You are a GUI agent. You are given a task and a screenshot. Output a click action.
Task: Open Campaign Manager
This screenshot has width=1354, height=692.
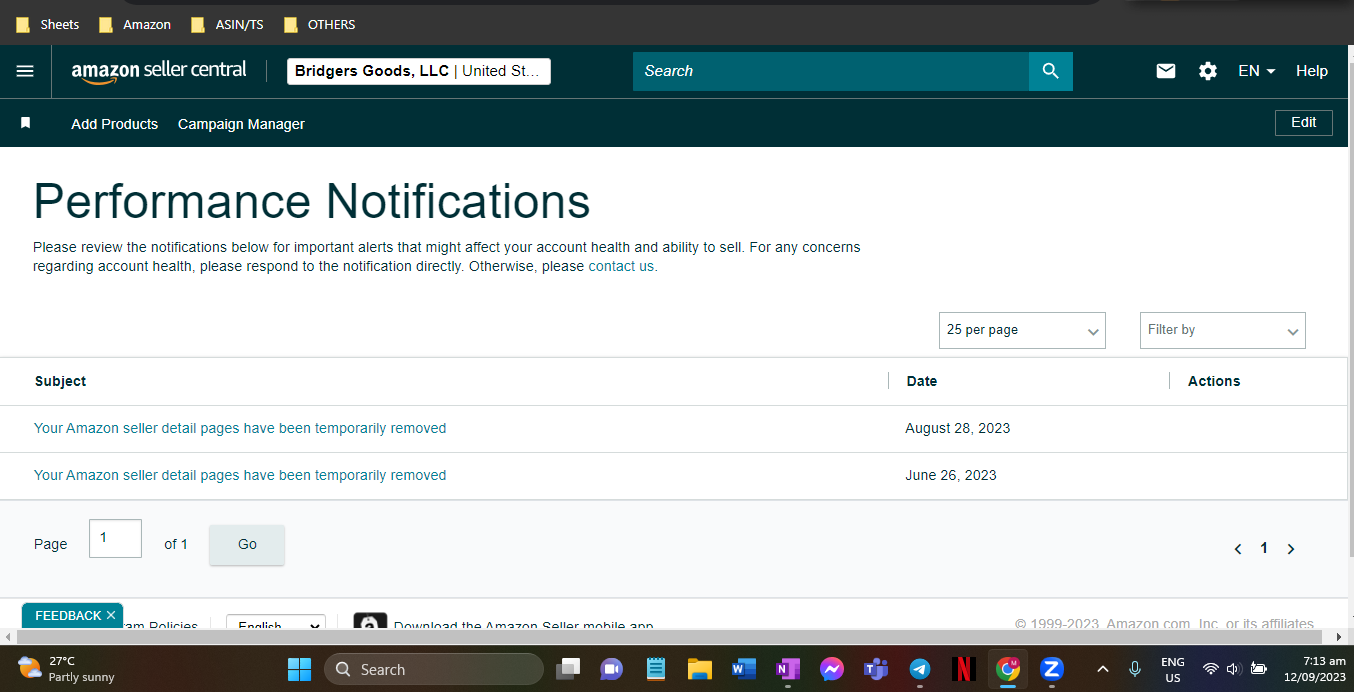click(241, 124)
